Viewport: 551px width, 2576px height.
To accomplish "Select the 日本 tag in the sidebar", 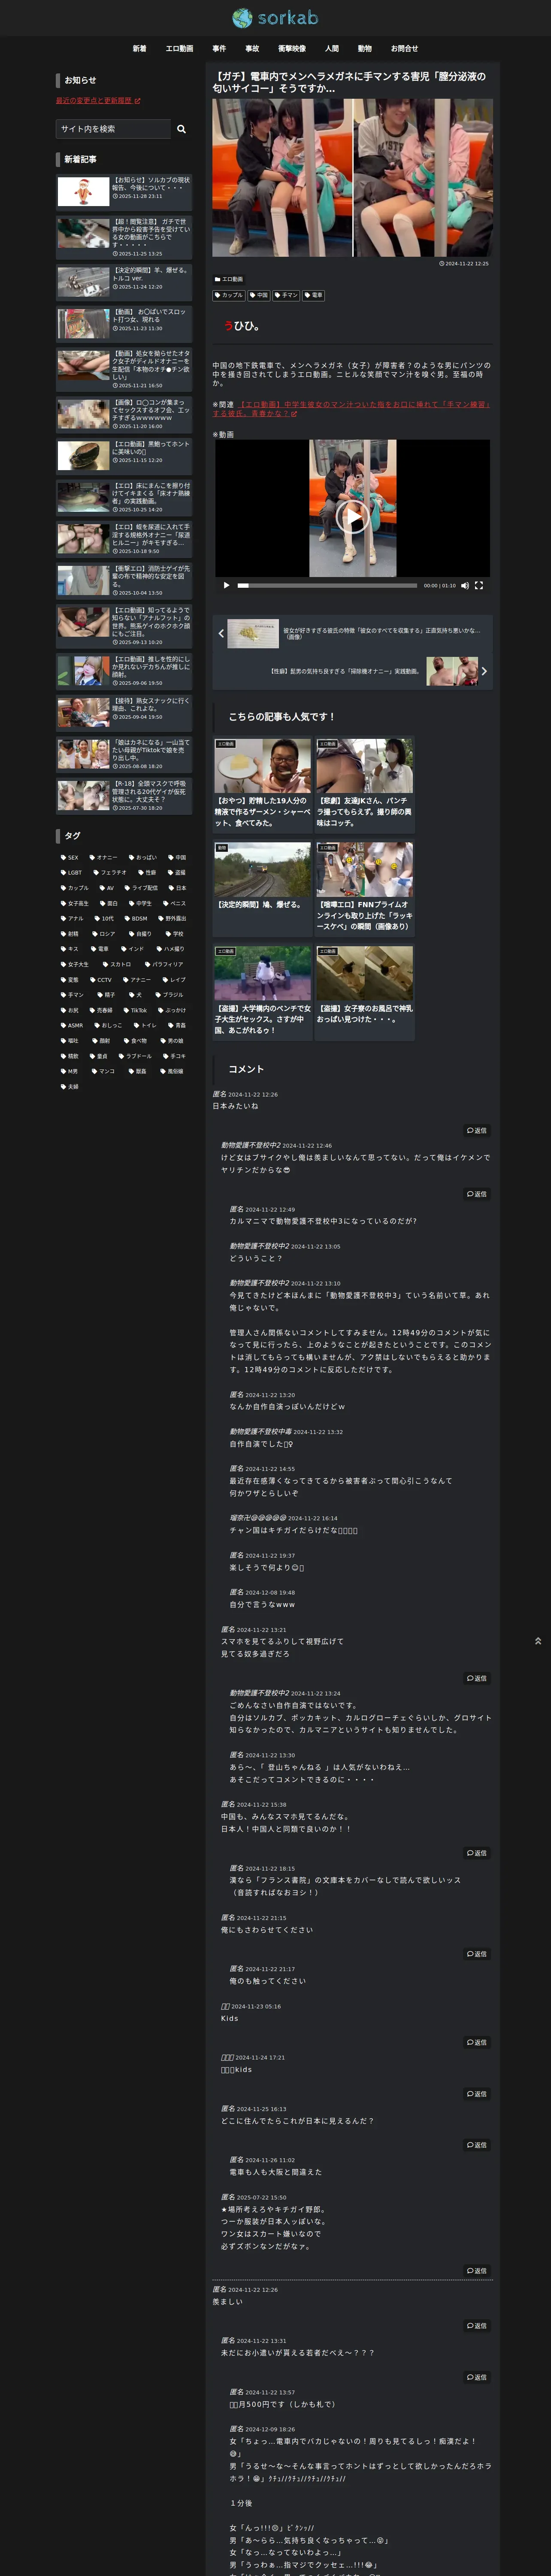I will pos(178,888).
